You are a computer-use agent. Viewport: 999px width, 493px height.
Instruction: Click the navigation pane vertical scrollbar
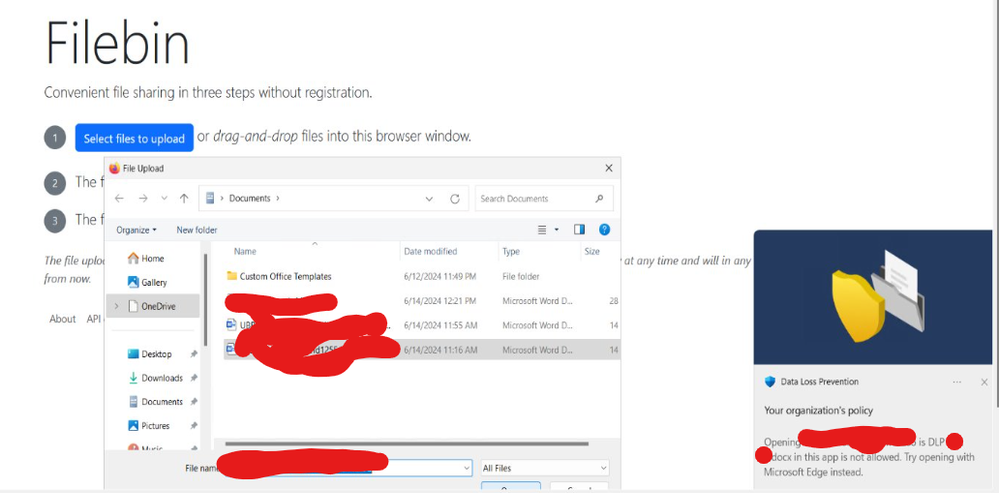click(x=205, y=299)
